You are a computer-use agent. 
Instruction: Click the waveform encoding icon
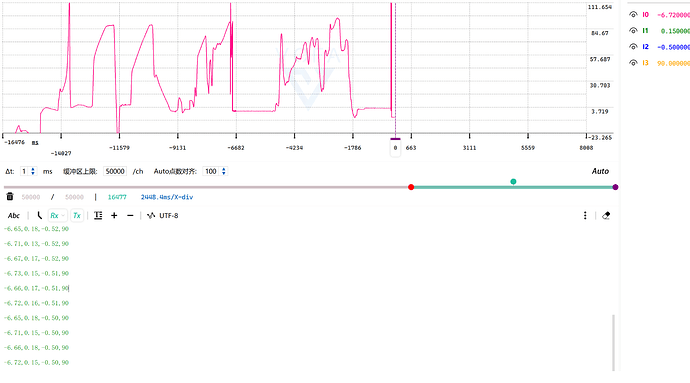151,215
